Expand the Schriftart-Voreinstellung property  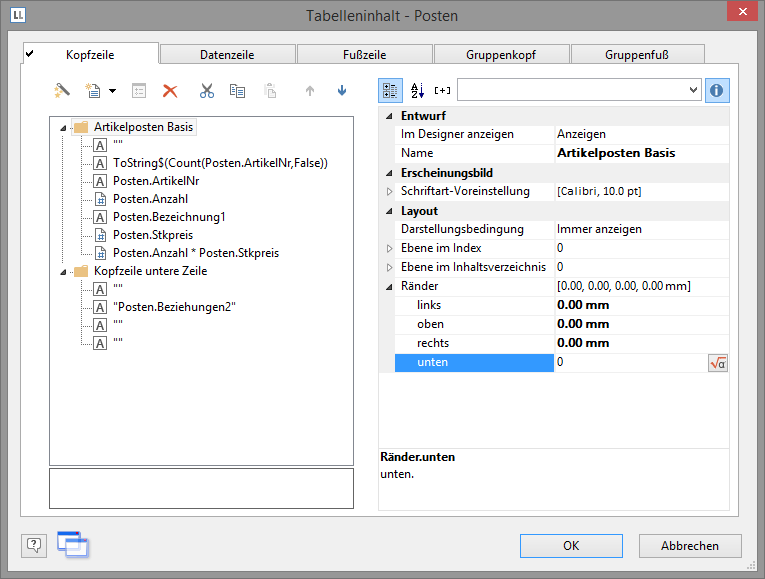pyautogui.click(x=390, y=191)
